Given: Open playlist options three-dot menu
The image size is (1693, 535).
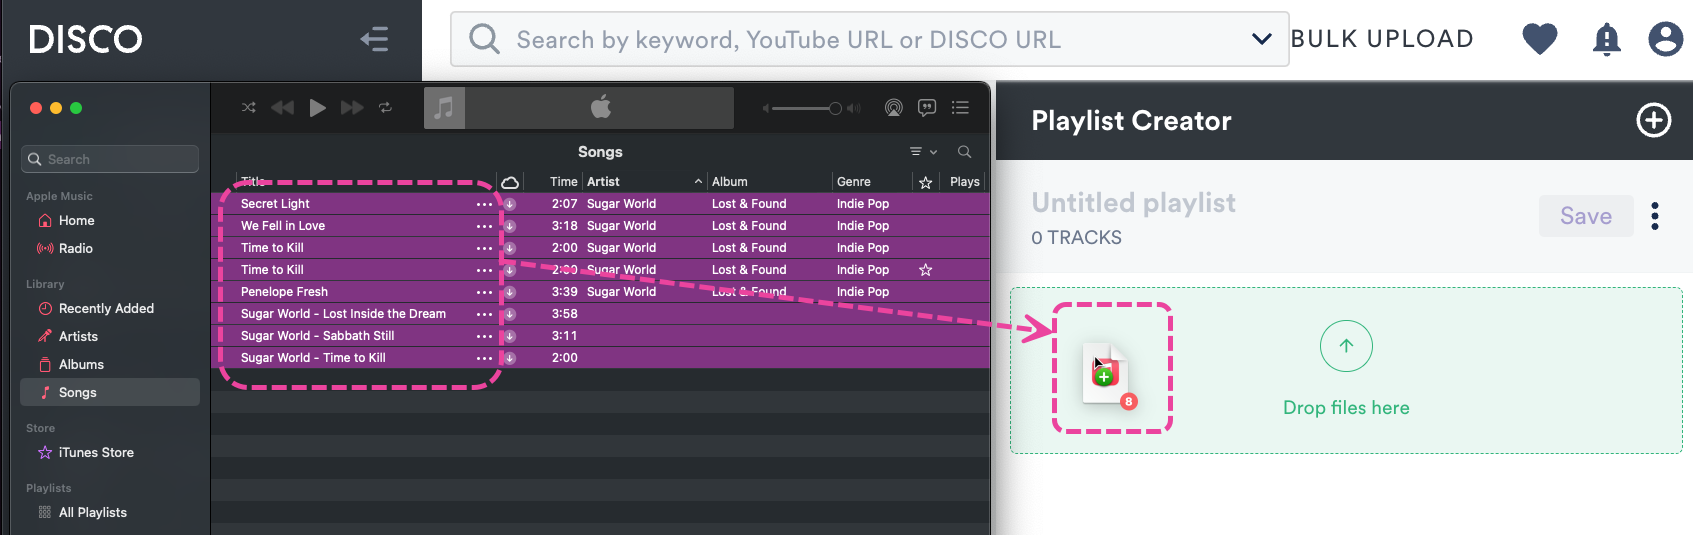Looking at the screenshot, I should (1655, 216).
